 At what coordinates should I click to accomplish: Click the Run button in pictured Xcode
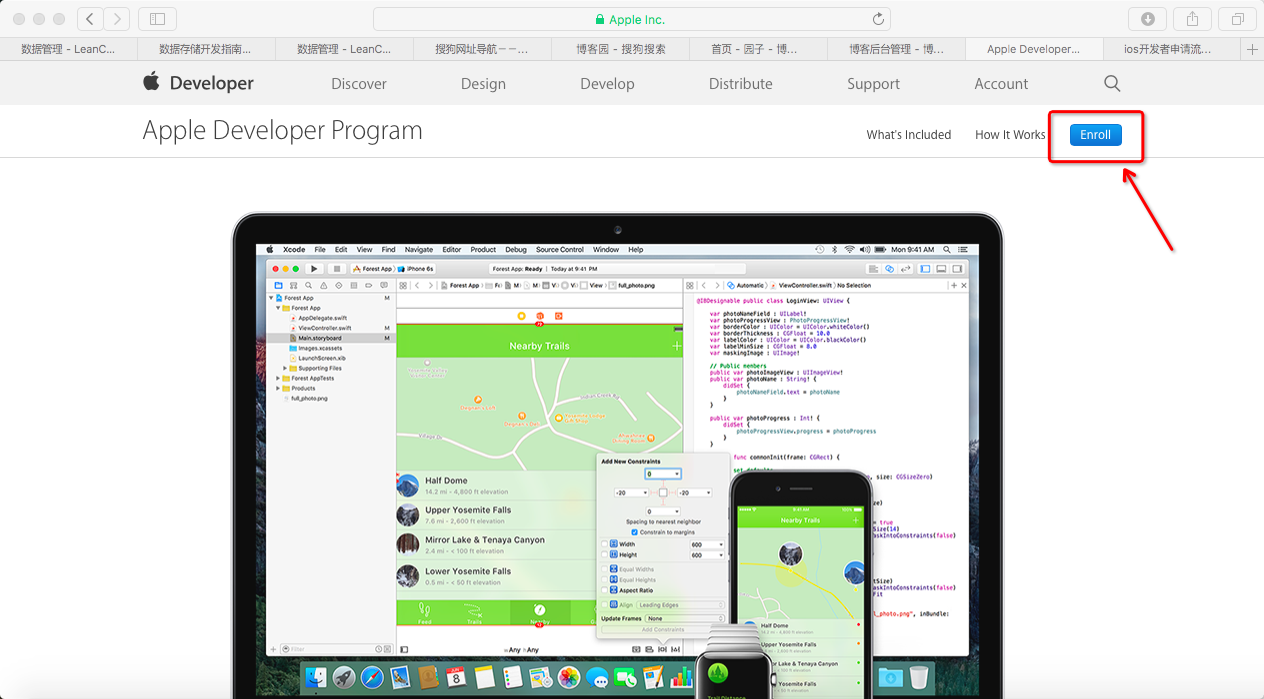(x=314, y=268)
